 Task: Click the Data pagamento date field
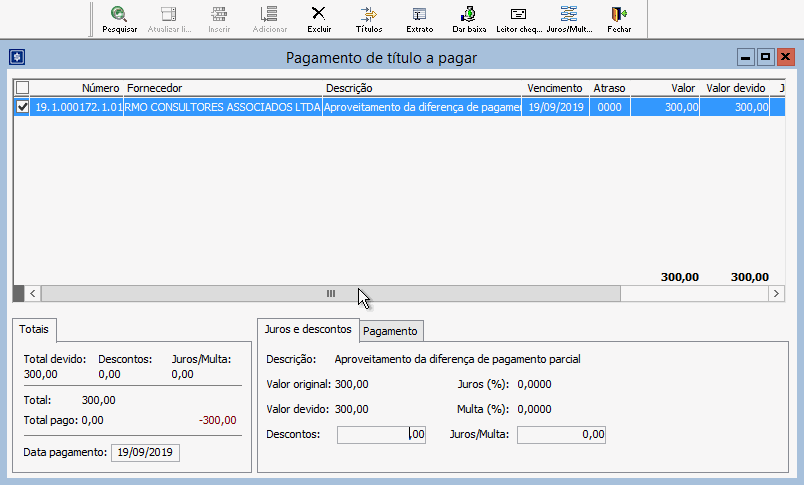(145, 453)
